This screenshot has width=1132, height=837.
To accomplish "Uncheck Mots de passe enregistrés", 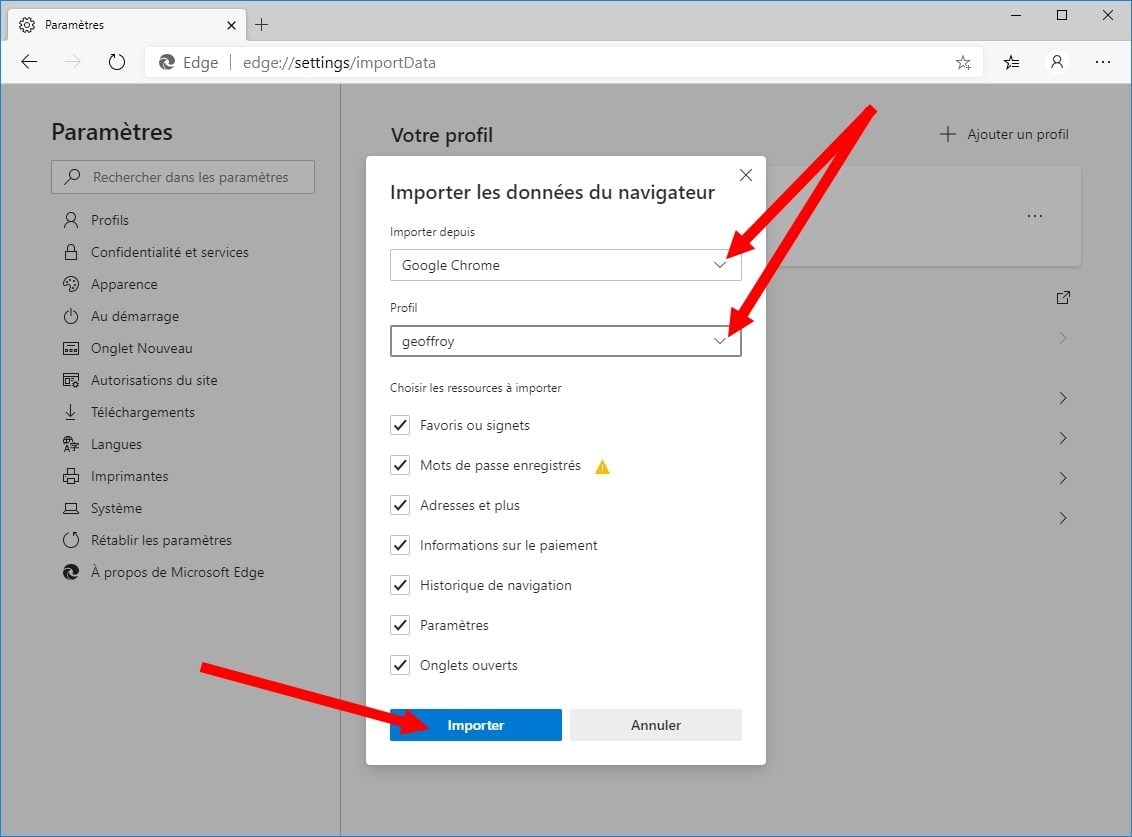I will [400, 465].
